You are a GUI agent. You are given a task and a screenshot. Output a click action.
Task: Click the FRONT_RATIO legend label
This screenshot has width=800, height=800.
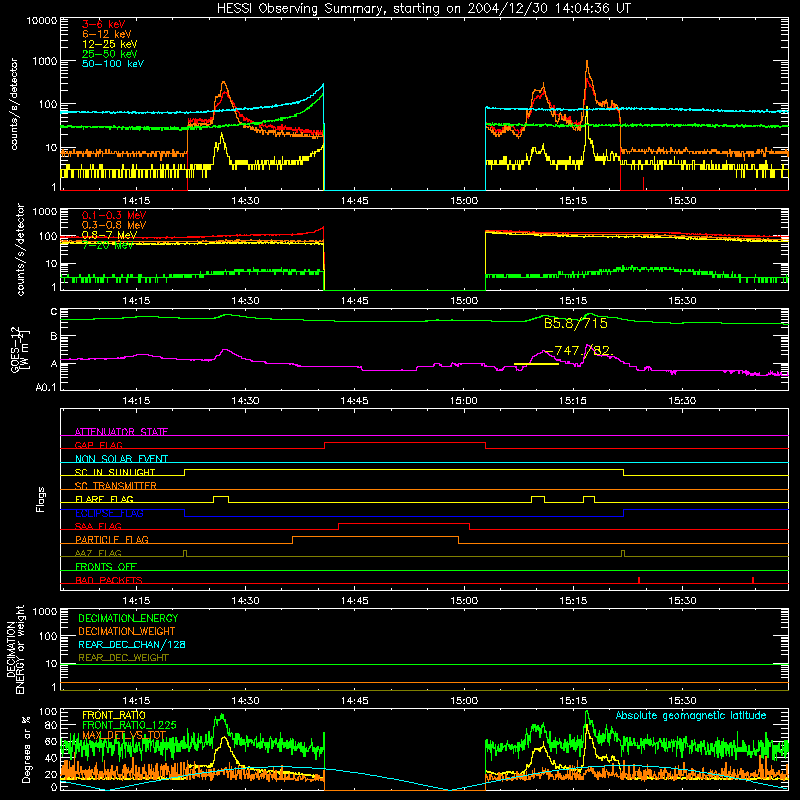(114, 715)
